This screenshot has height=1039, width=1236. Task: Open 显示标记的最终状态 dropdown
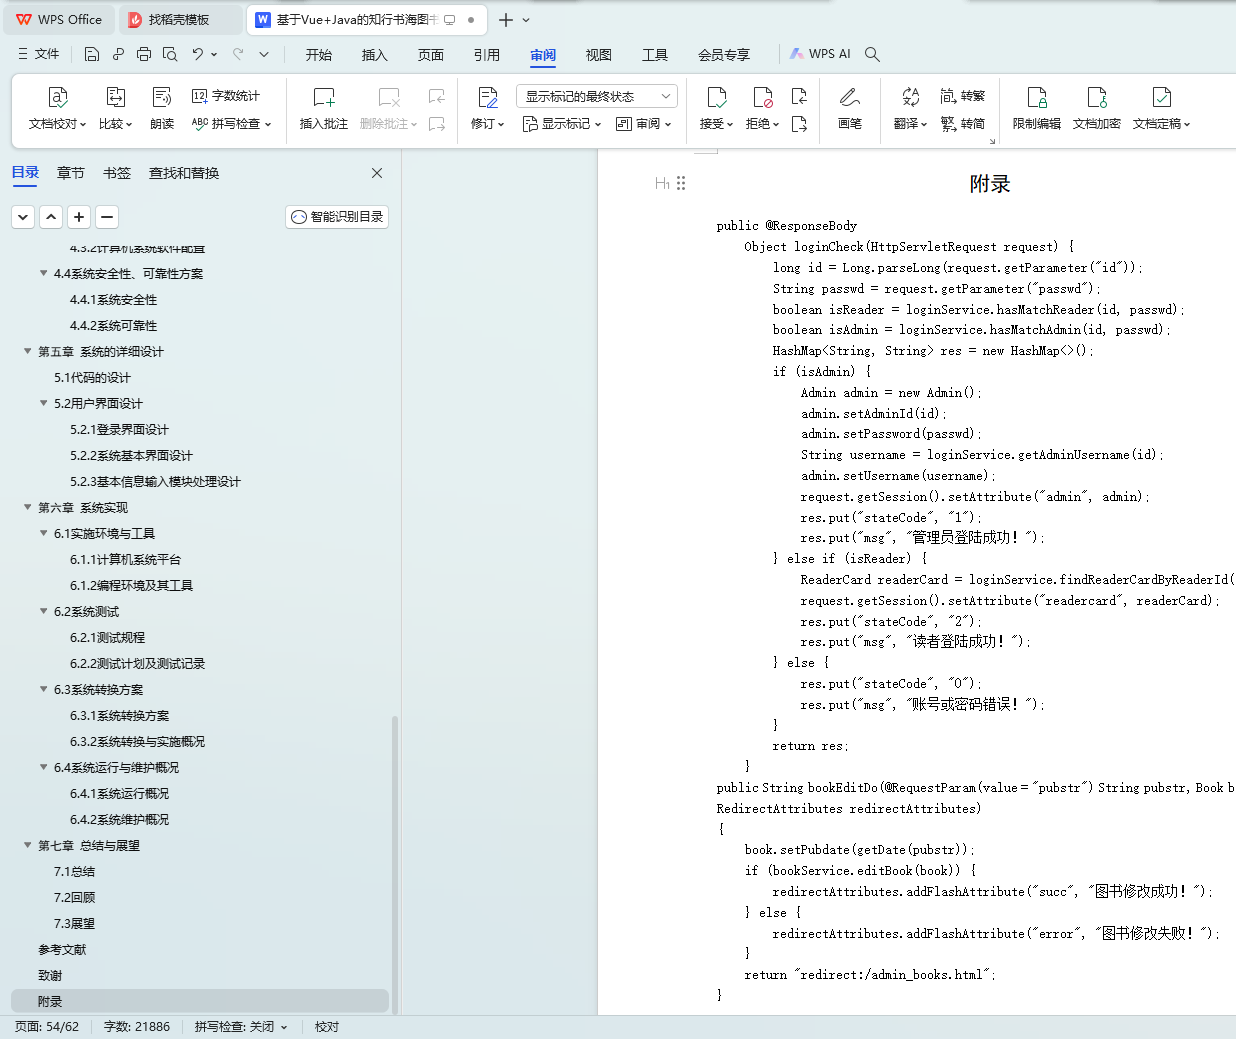597,96
